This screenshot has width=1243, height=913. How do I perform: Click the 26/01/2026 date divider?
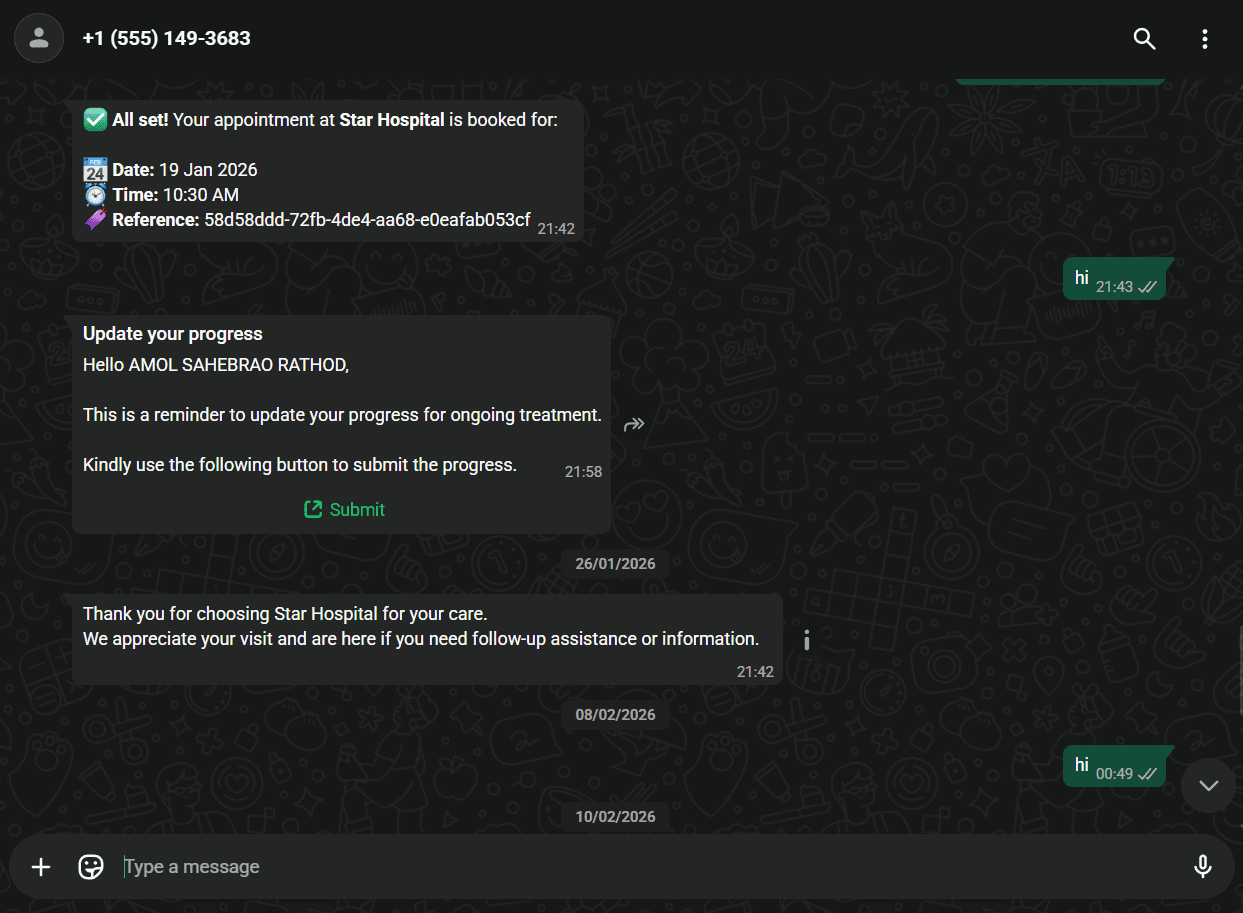coord(613,563)
